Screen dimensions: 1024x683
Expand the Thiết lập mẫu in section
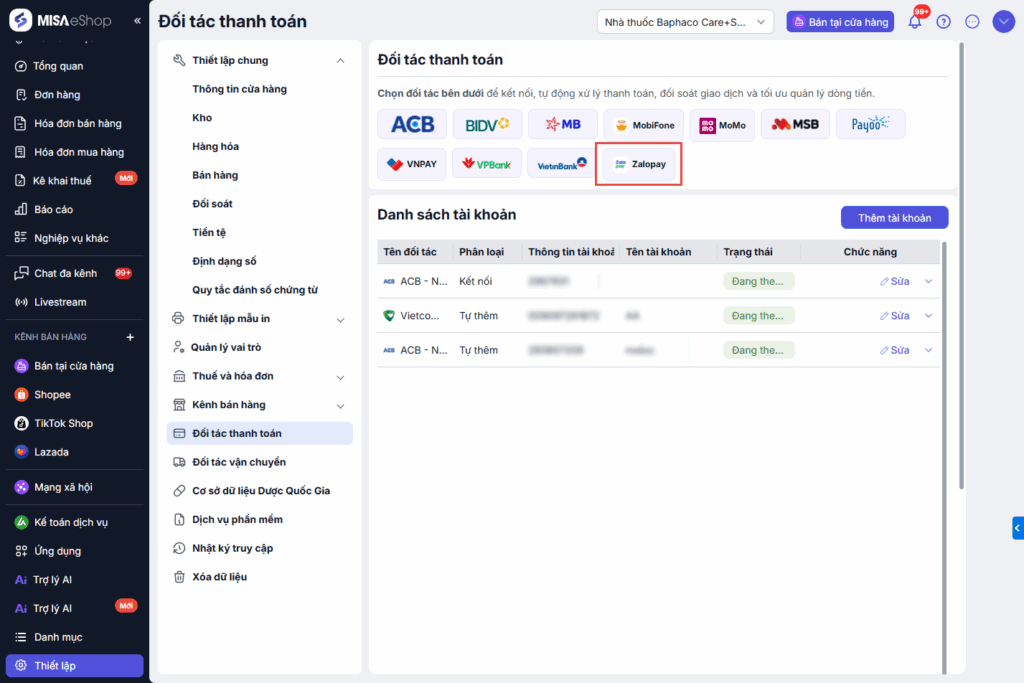(x=340, y=319)
